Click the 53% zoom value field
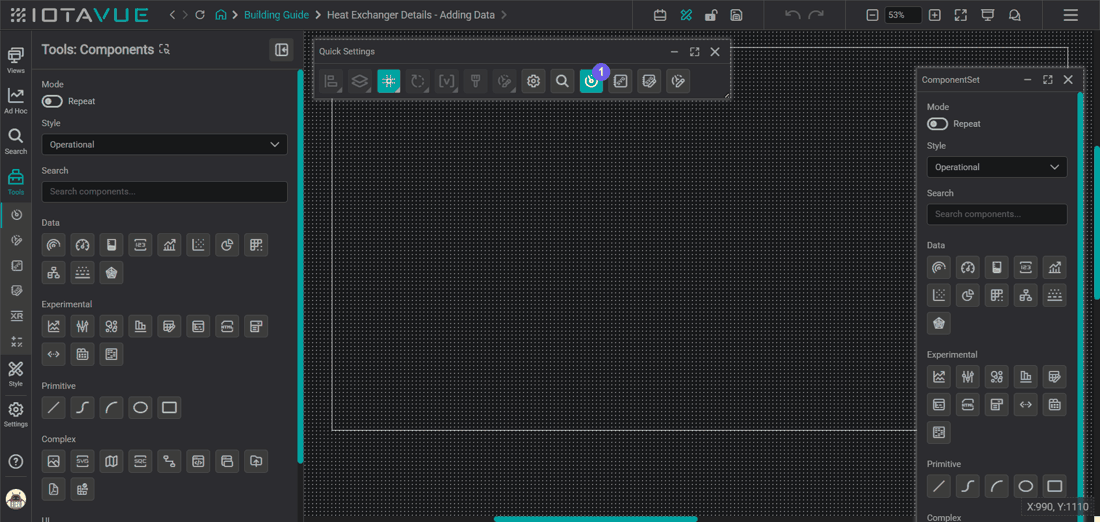This screenshot has width=1100, height=522. point(904,15)
